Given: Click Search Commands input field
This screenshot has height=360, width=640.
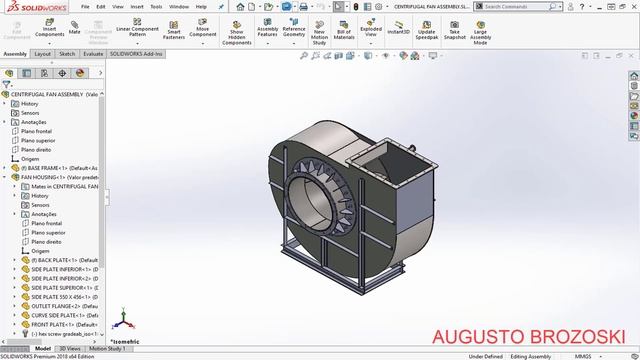Looking at the screenshot, I should pos(516,7).
